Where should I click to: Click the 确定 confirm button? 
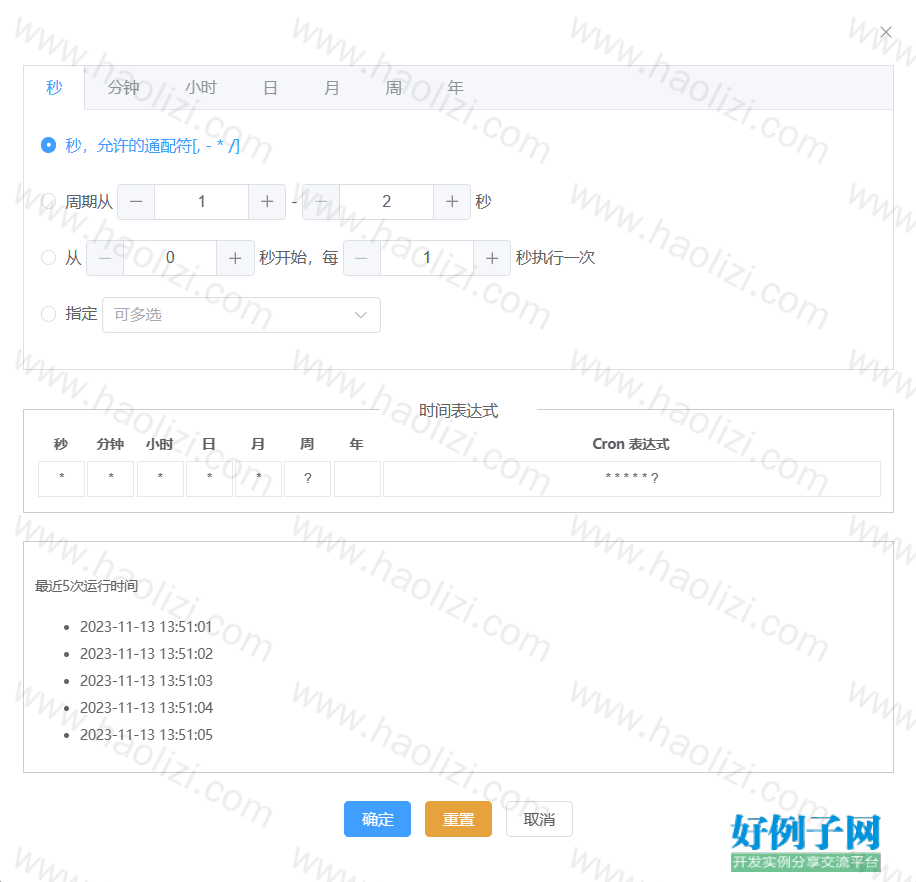coord(377,819)
